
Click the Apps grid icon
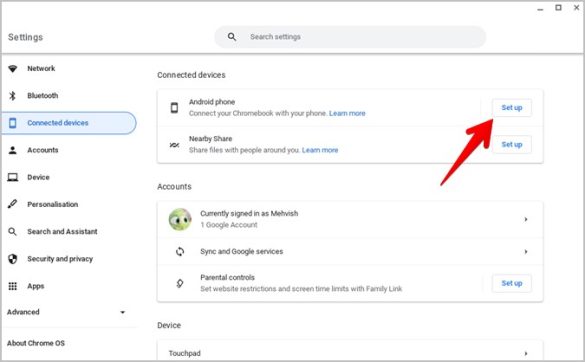(x=13, y=286)
